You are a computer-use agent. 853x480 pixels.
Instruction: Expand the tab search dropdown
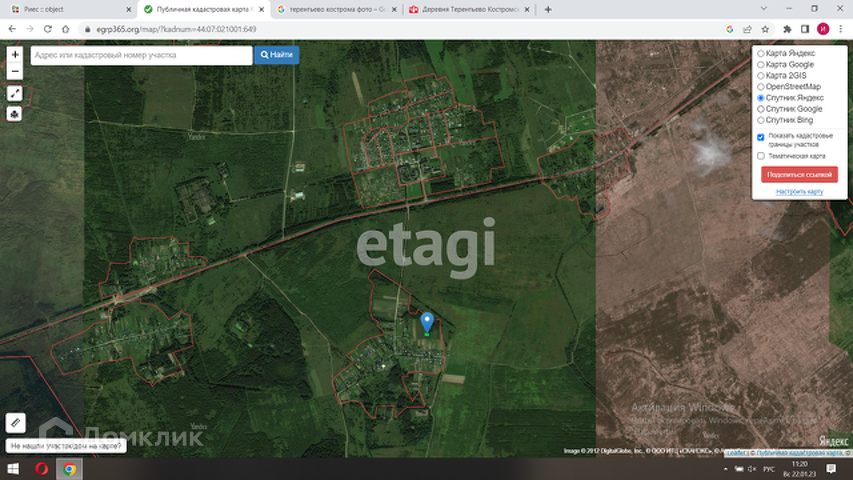click(x=764, y=9)
